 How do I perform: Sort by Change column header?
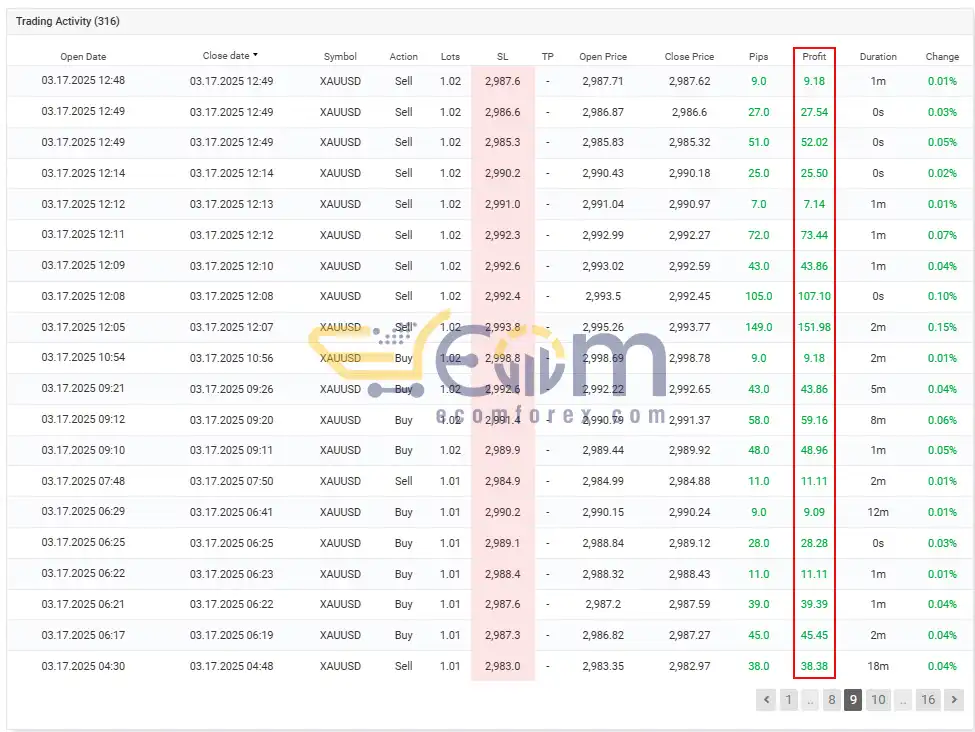[942, 57]
